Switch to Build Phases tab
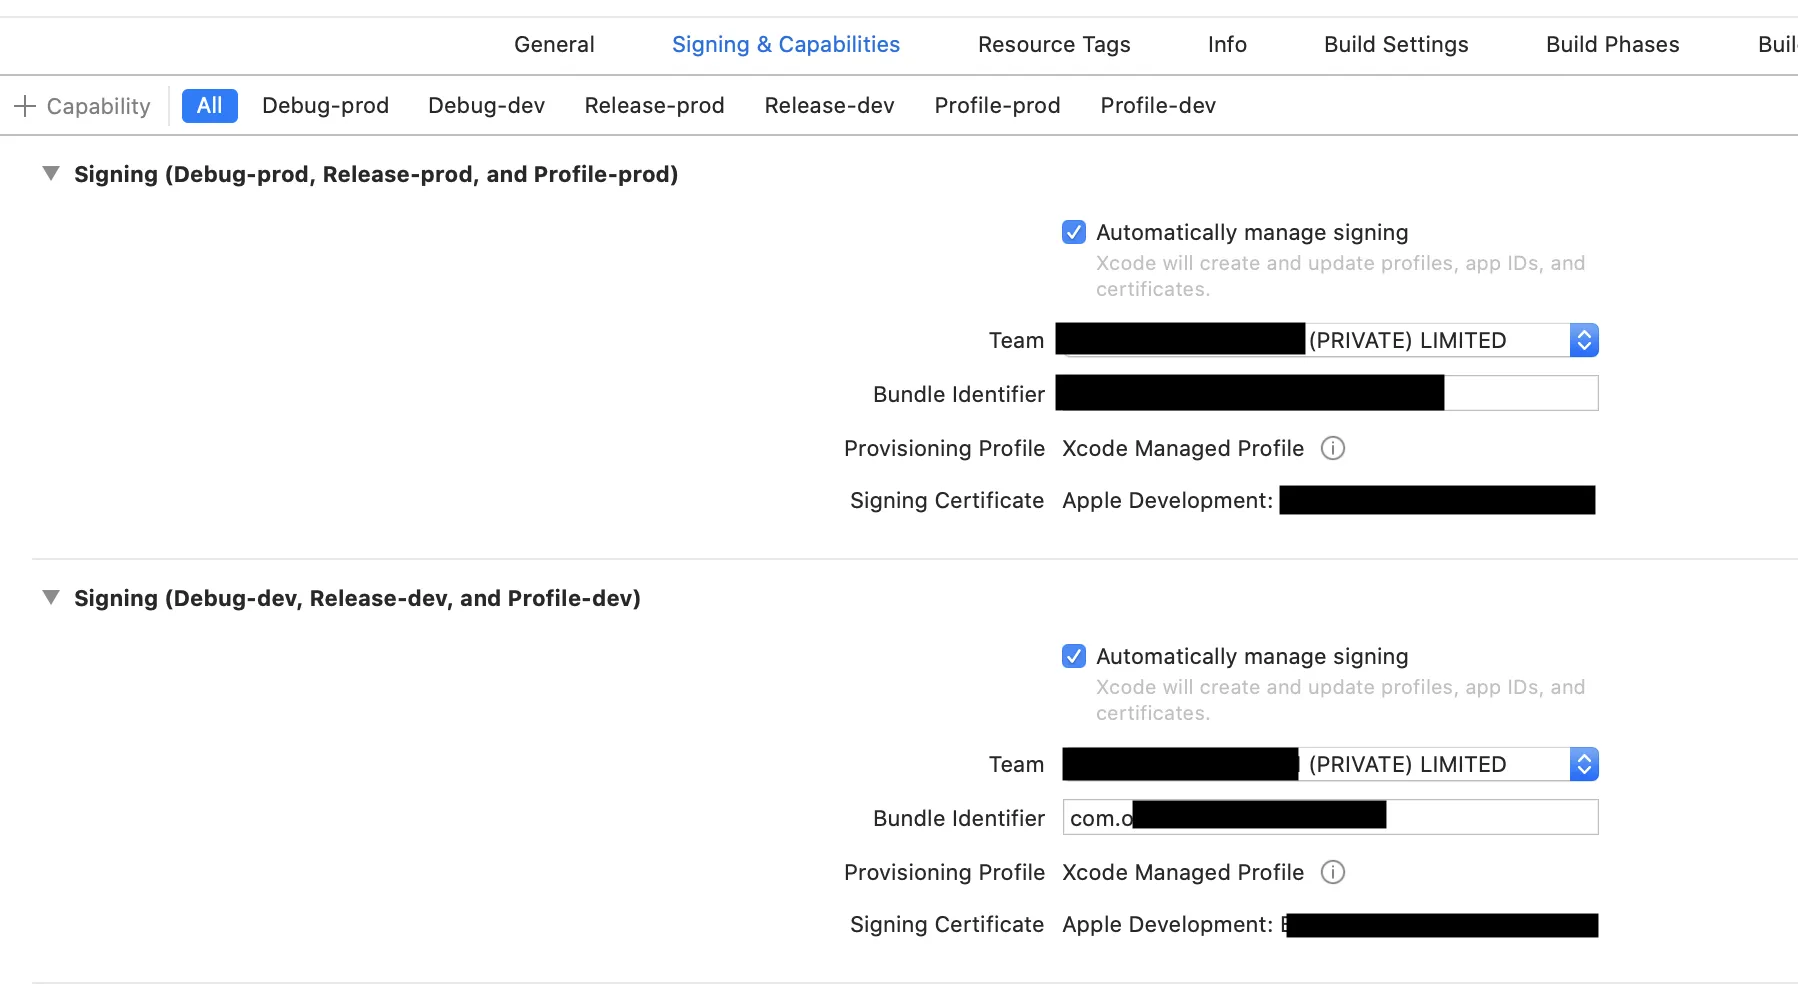The width and height of the screenshot is (1798, 992). coord(1612,45)
